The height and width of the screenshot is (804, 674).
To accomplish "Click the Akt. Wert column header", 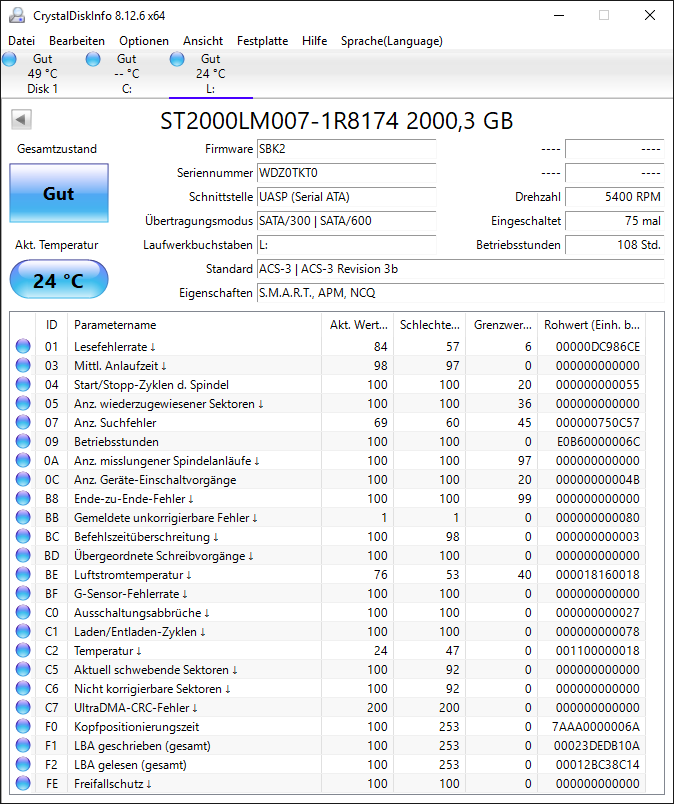I will (x=358, y=325).
